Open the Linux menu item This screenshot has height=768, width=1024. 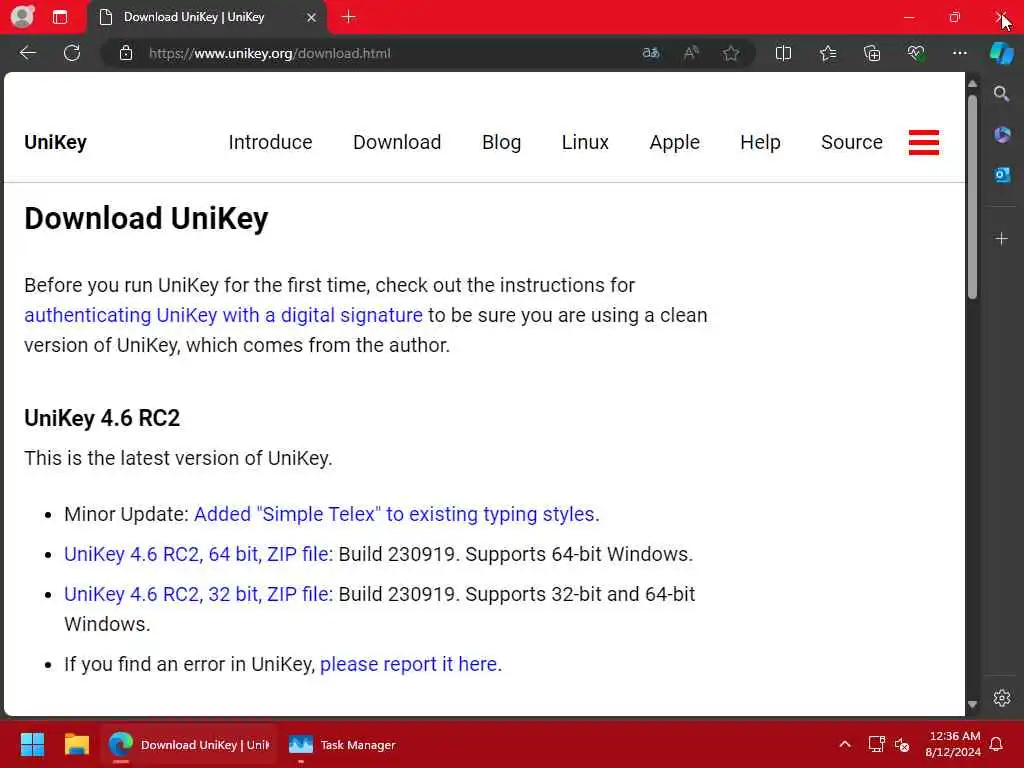585,142
